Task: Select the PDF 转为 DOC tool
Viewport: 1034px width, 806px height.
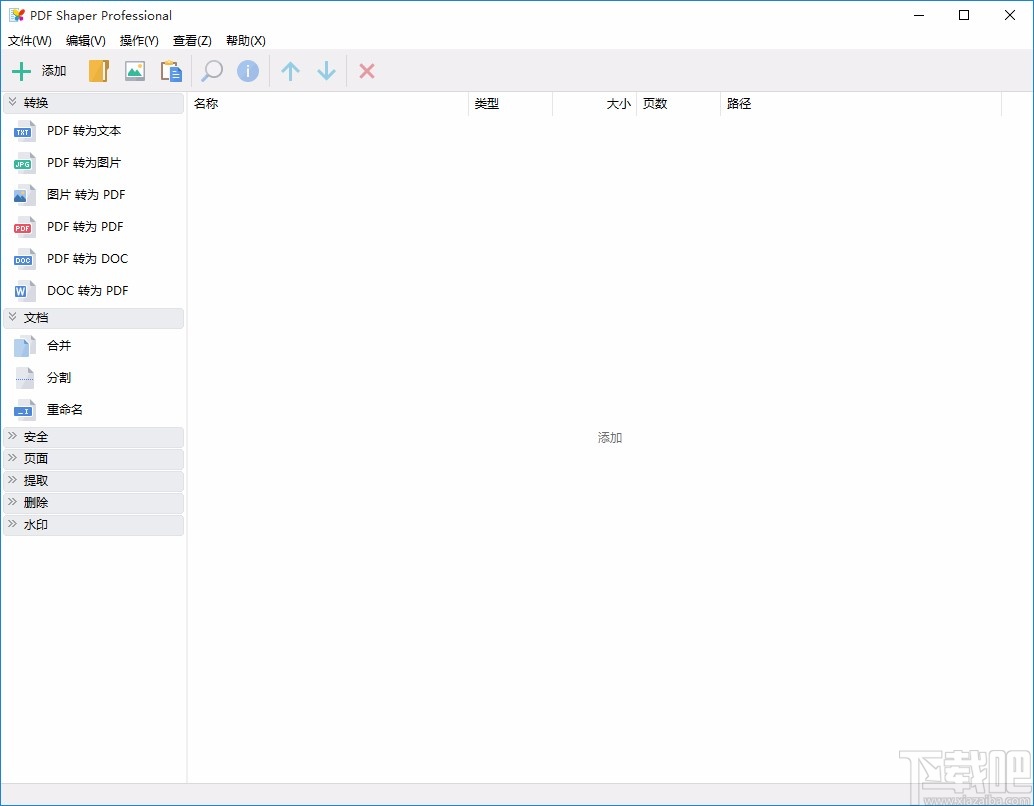Action: click(87, 258)
